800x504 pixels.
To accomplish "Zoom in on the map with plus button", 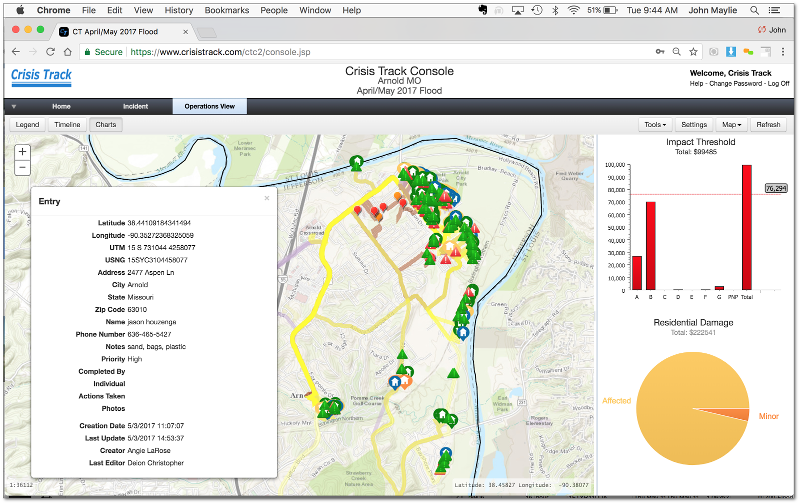I will point(22,152).
